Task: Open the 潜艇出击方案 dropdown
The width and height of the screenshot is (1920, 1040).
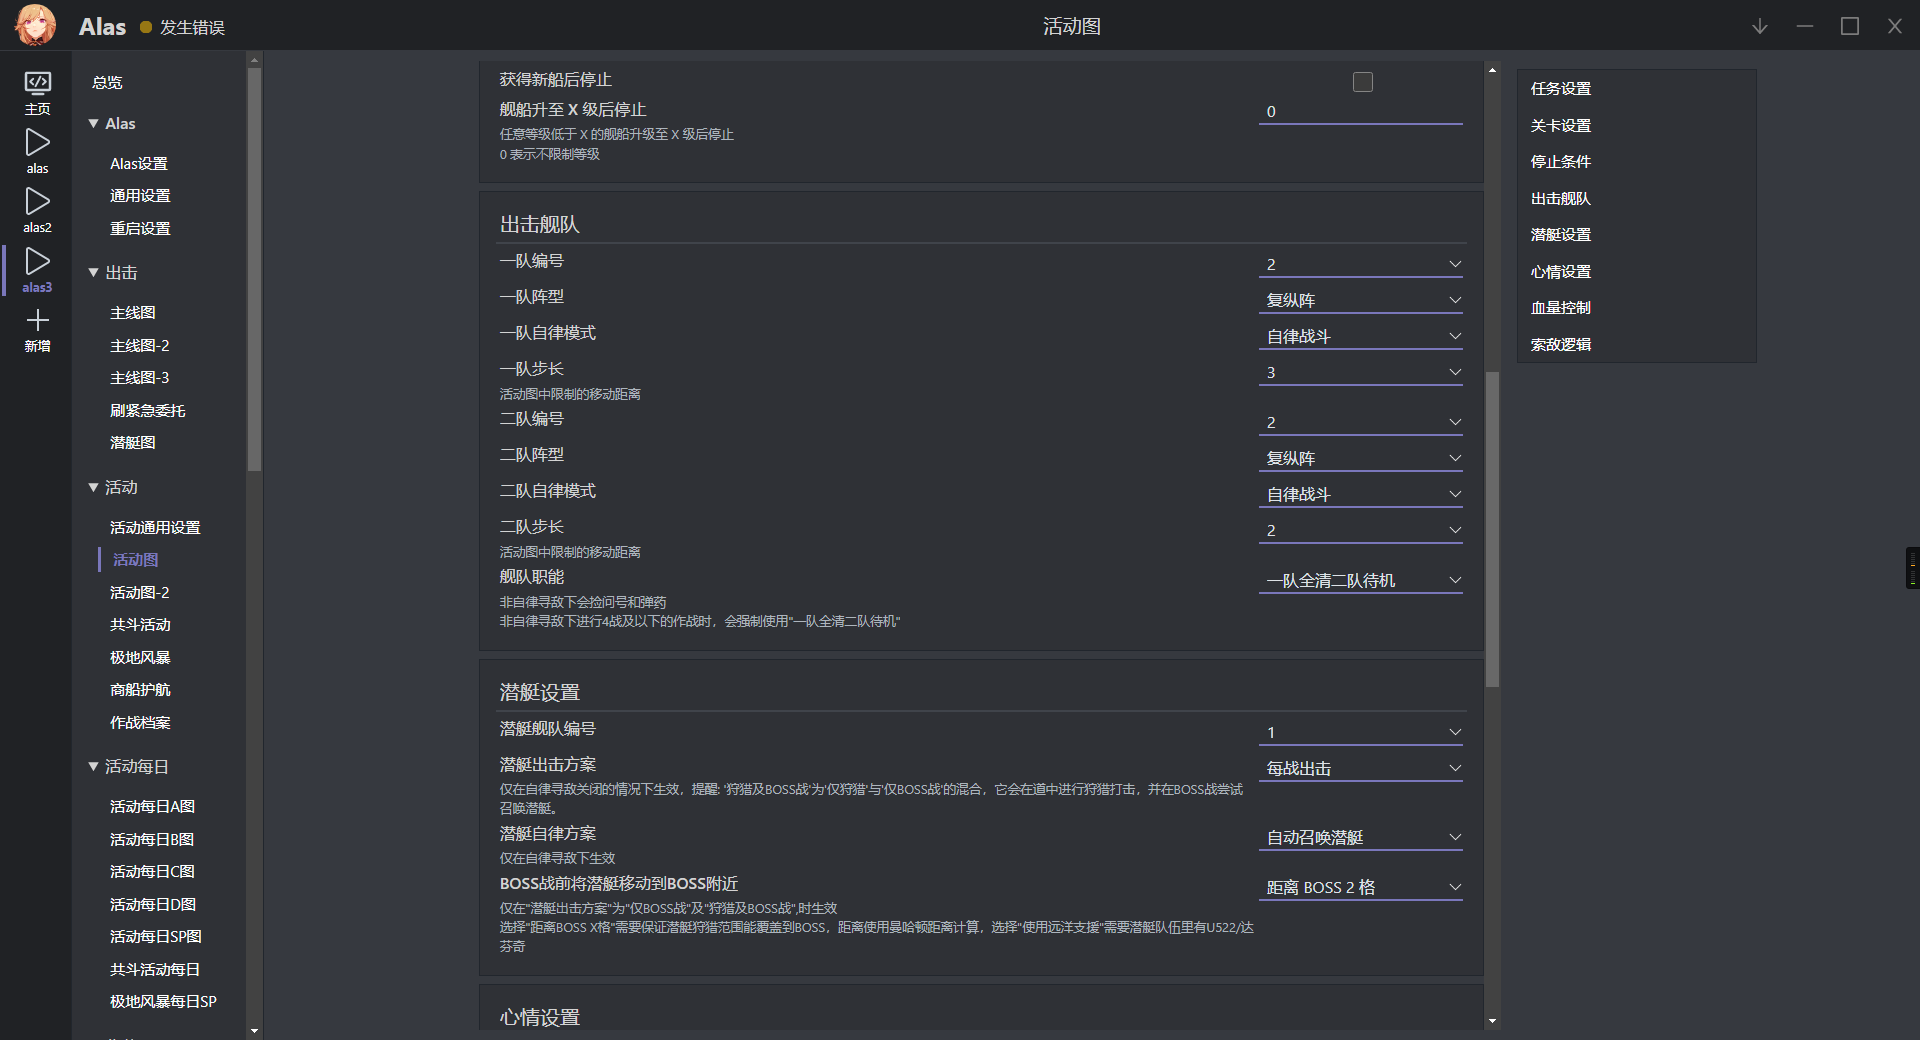Action: [x=1360, y=768]
